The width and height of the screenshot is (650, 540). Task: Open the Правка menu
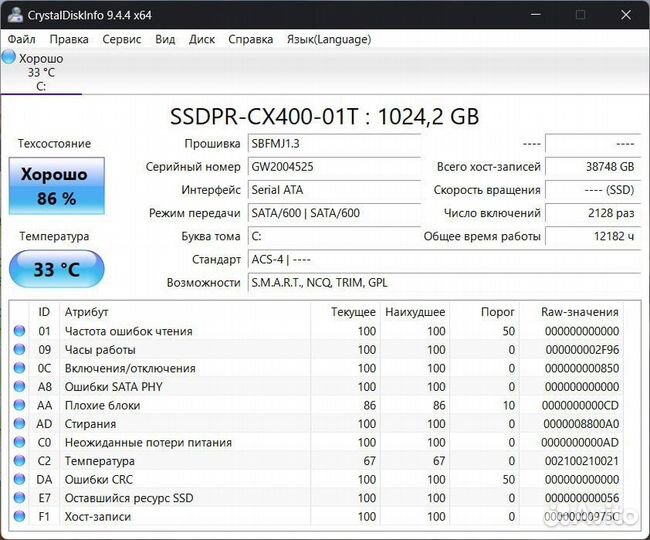69,39
